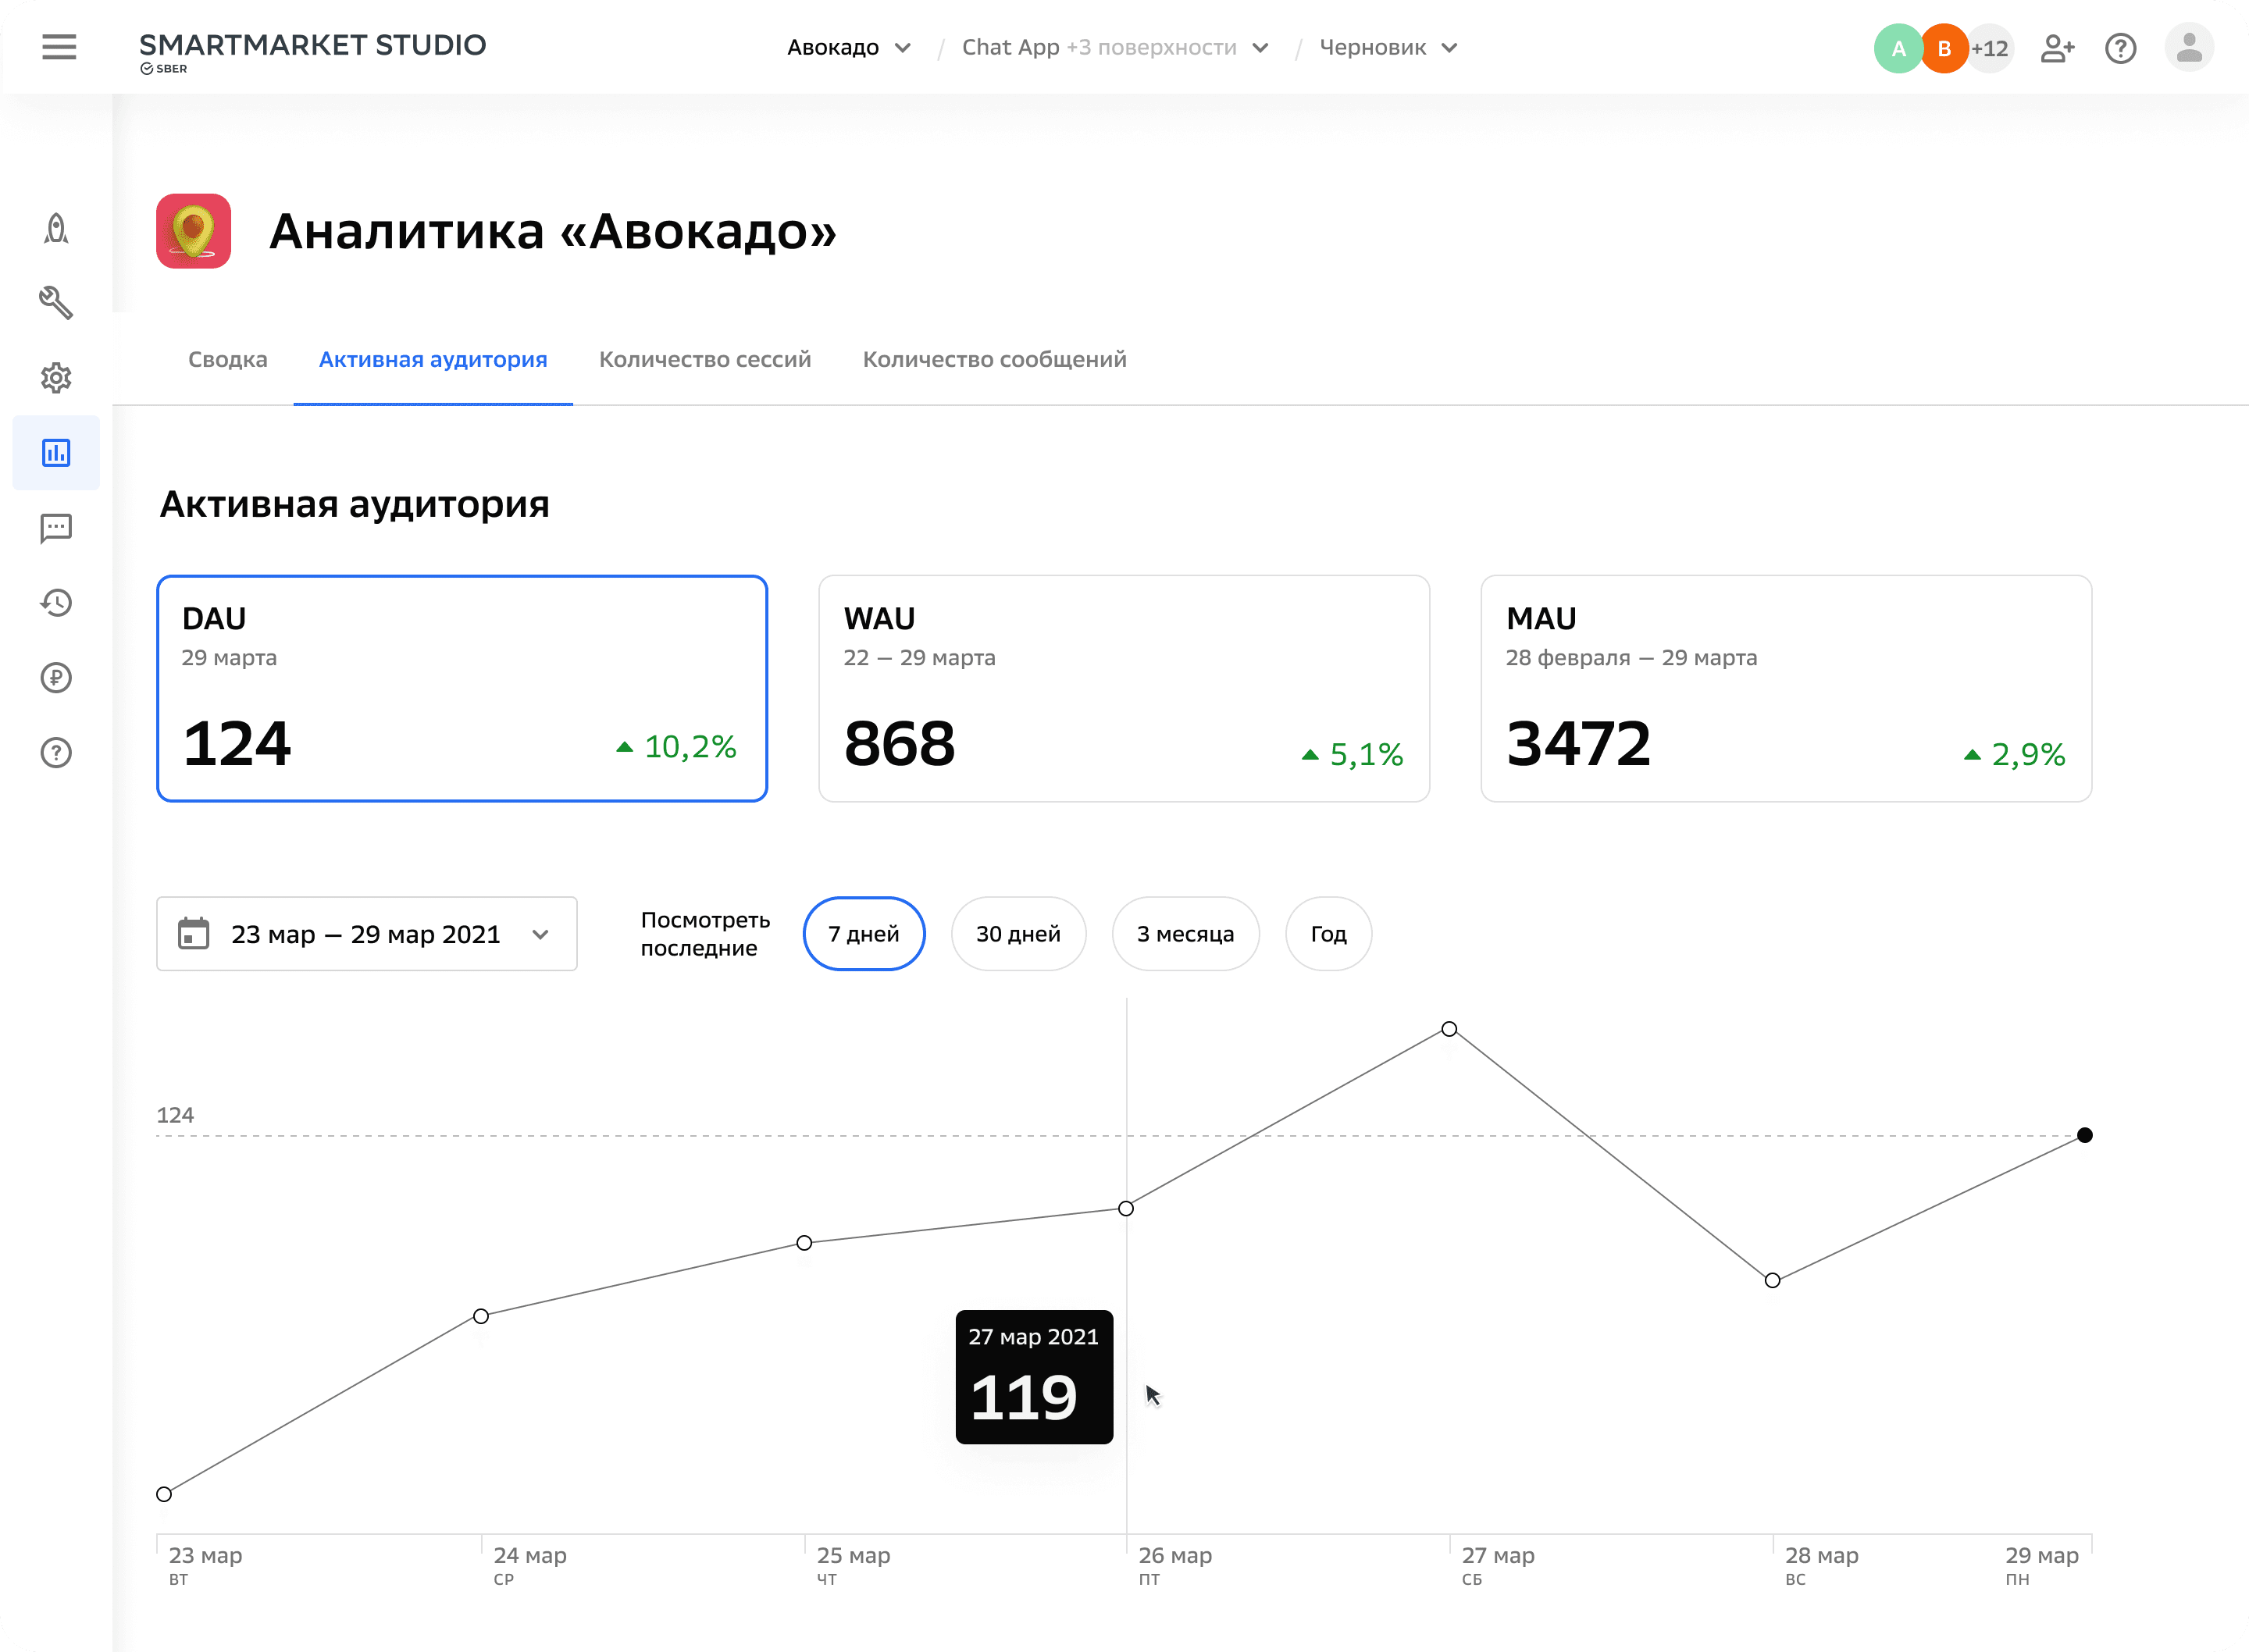Switch to the Сводка tab
The width and height of the screenshot is (2249, 1652).
pyautogui.click(x=227, y=360)
